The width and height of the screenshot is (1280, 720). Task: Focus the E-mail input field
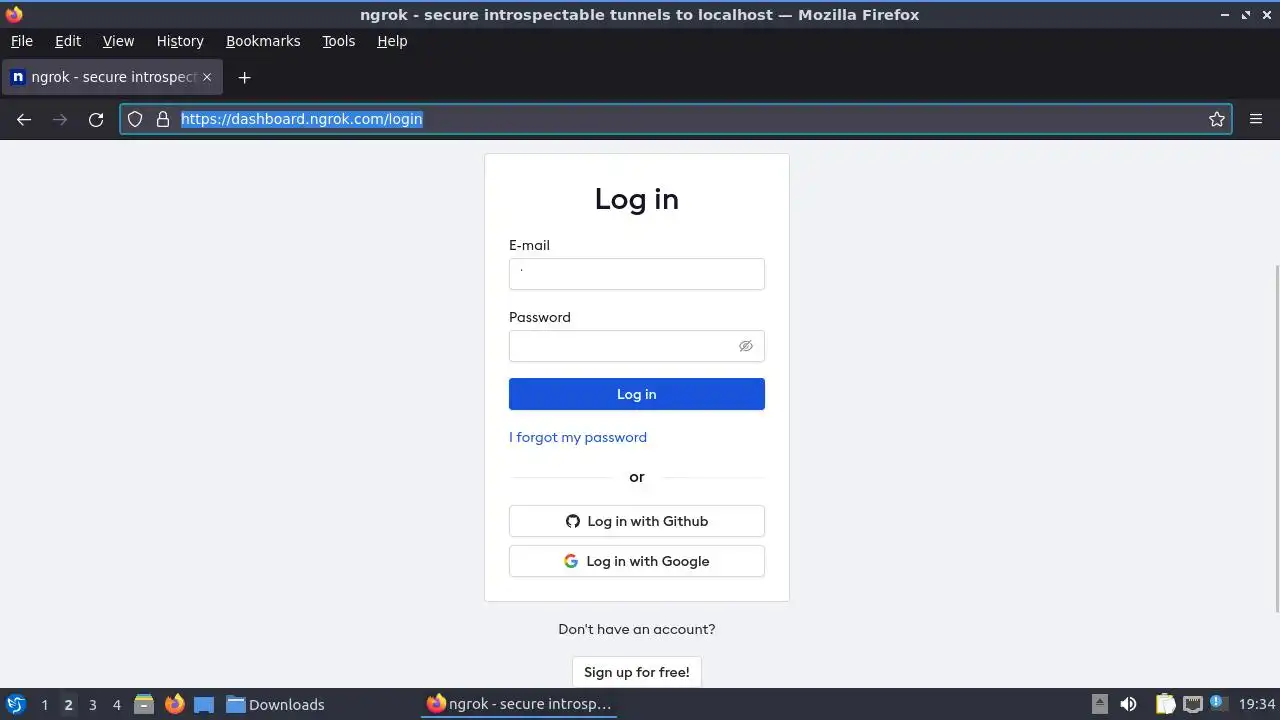(x=637, y=274)
